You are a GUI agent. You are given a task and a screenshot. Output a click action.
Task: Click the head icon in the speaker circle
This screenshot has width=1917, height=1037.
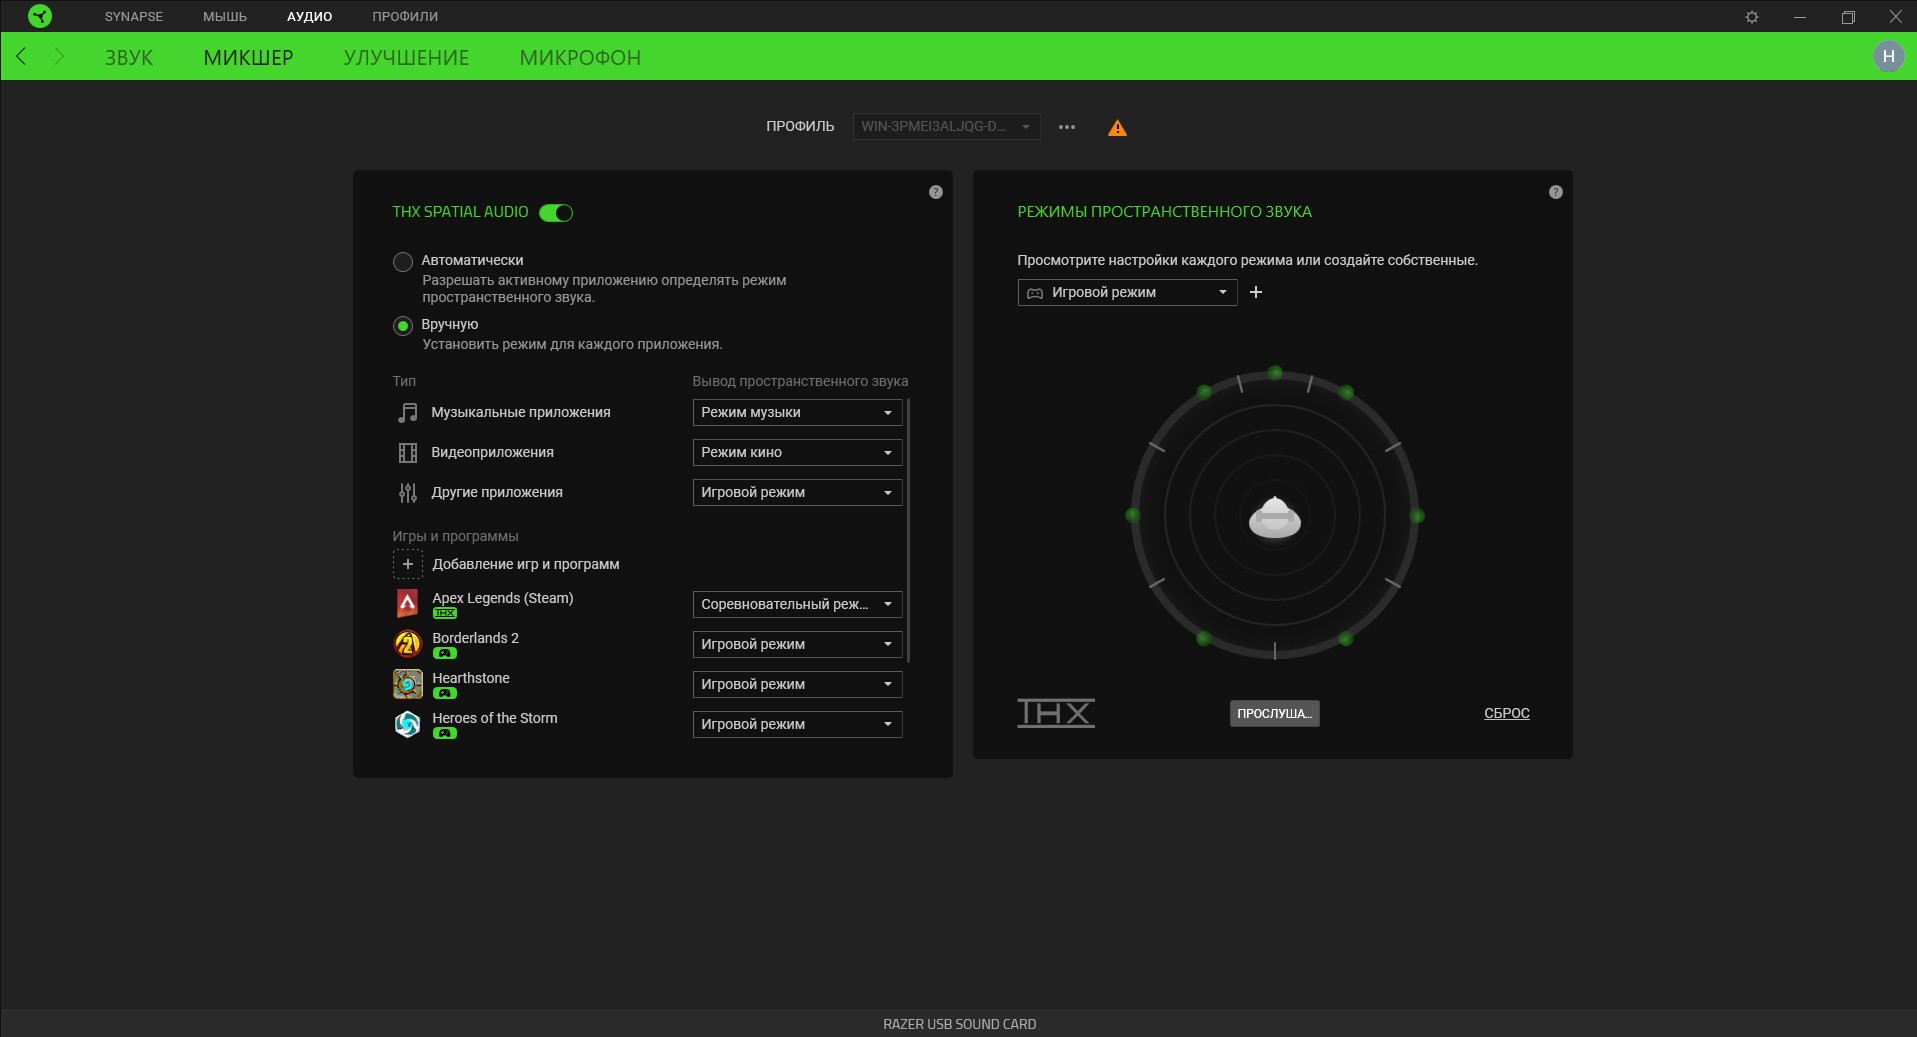pyautogui.click(x=1275, y=517)
